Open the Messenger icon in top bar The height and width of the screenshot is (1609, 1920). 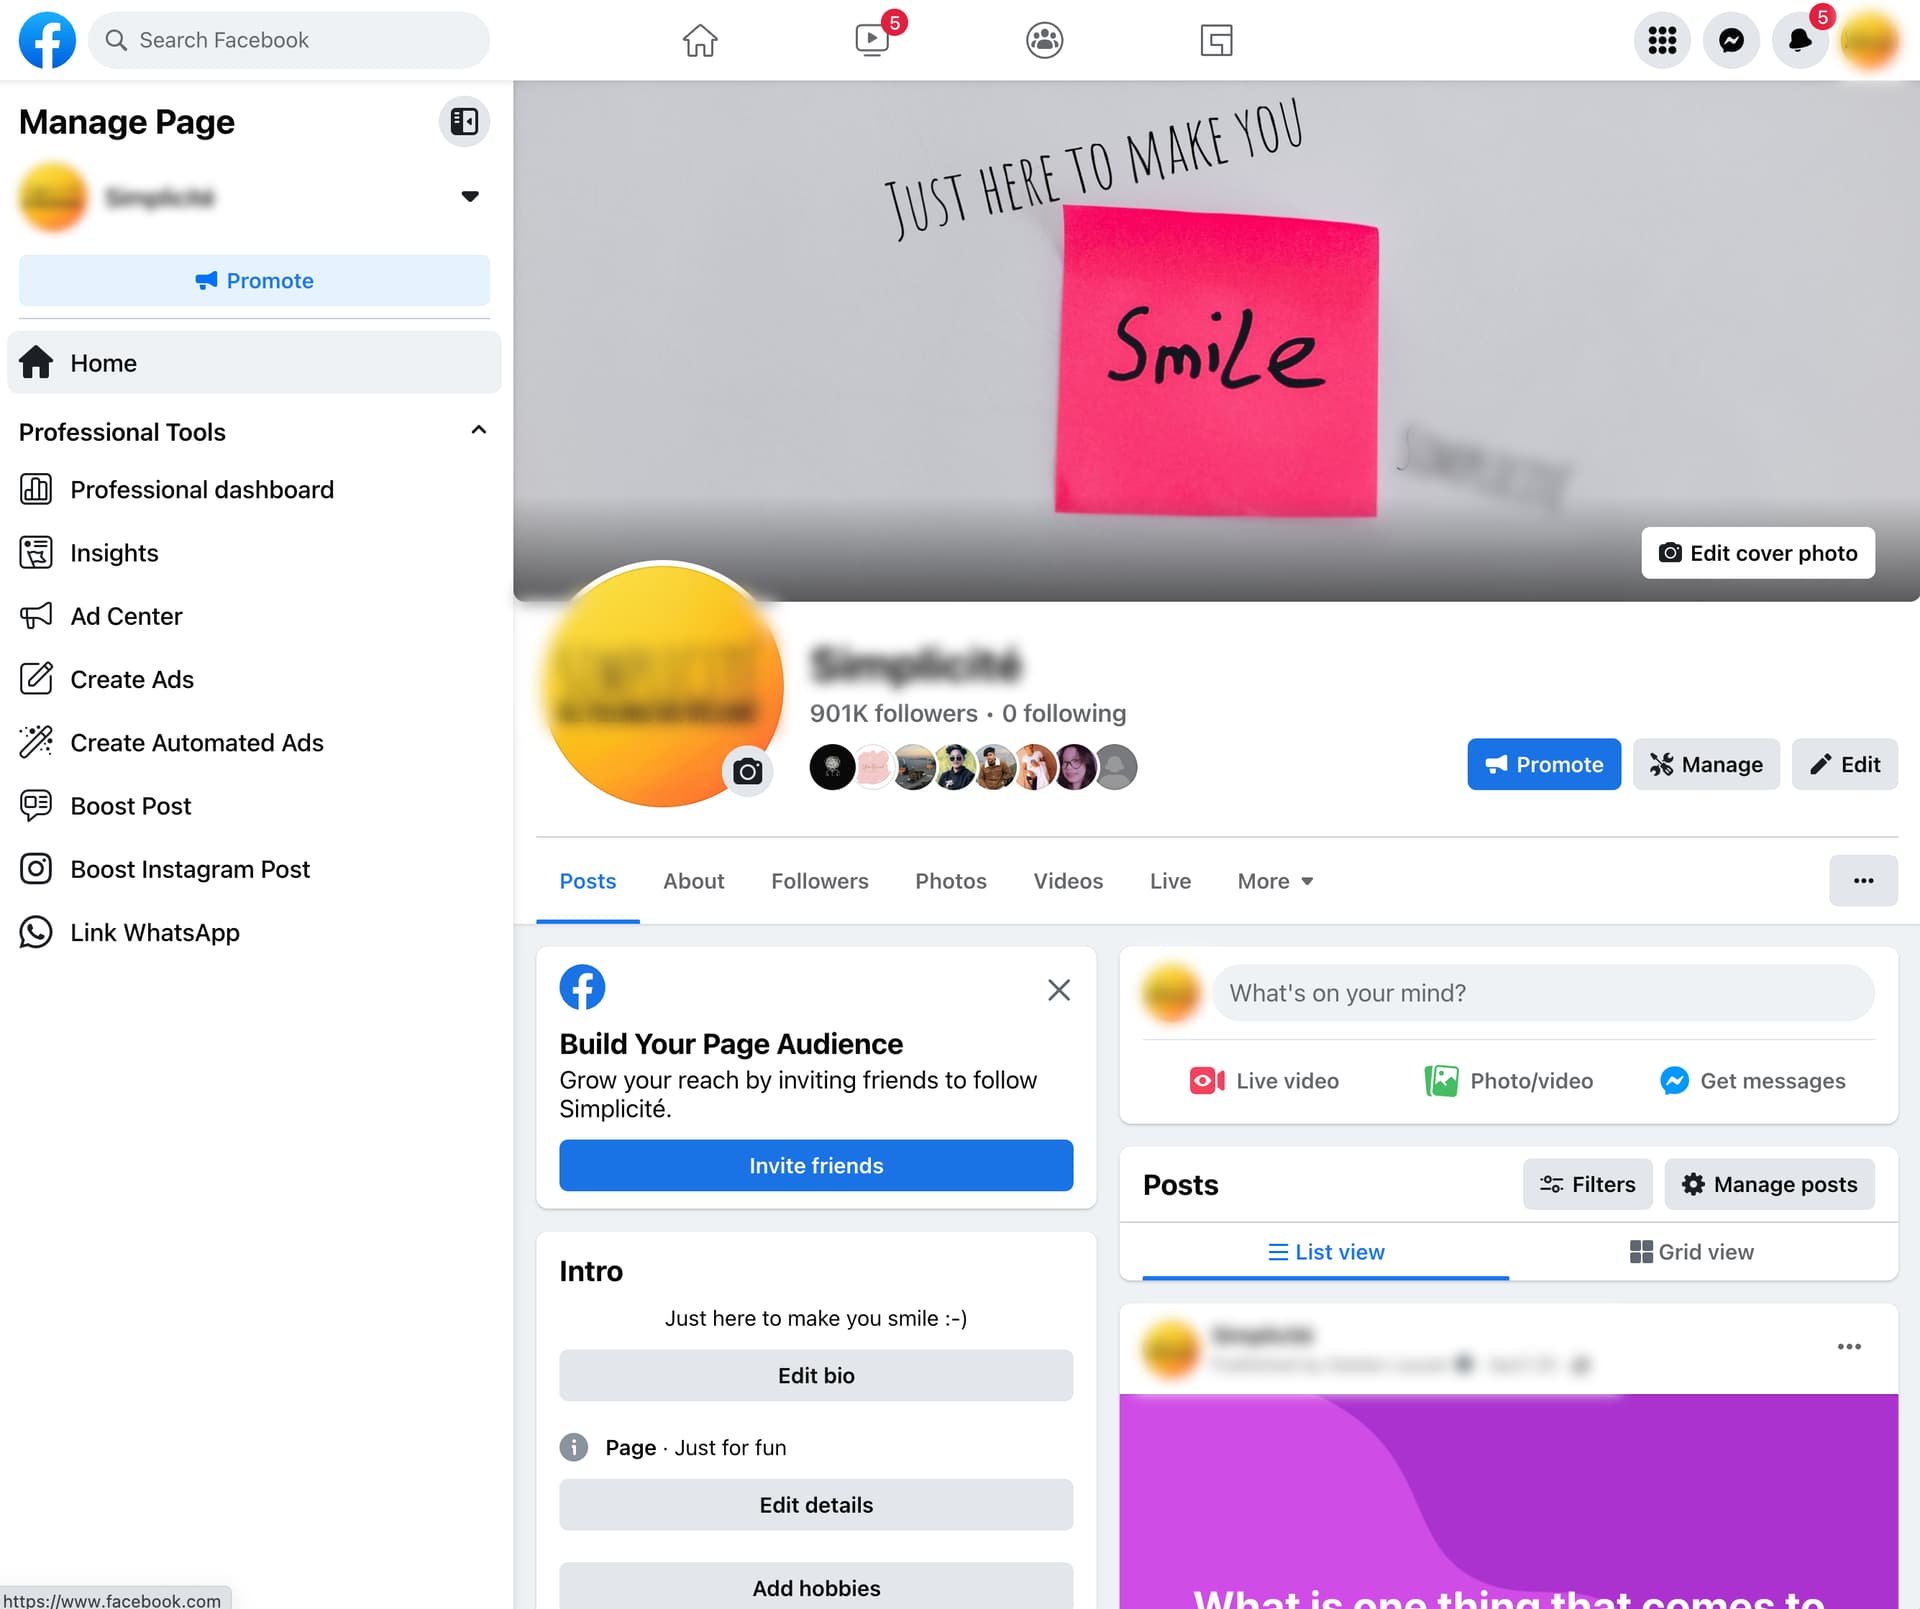pyautogui.click(x=1731, y=40)
